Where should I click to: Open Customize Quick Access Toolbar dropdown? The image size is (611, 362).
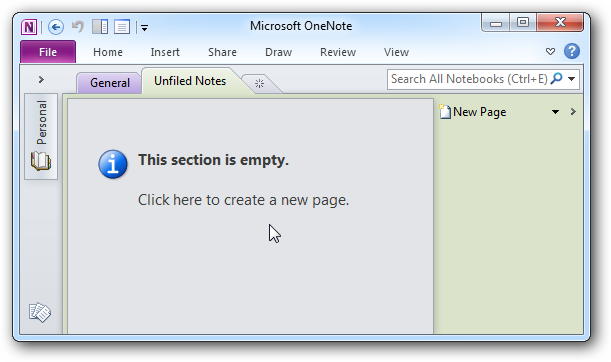[x=144, y=27]
